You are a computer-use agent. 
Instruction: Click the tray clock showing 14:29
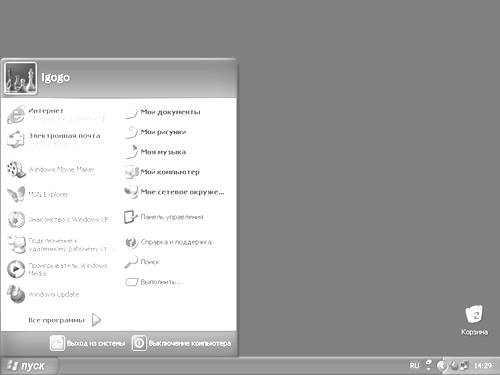pyautogui.click(x=483, y=366)
